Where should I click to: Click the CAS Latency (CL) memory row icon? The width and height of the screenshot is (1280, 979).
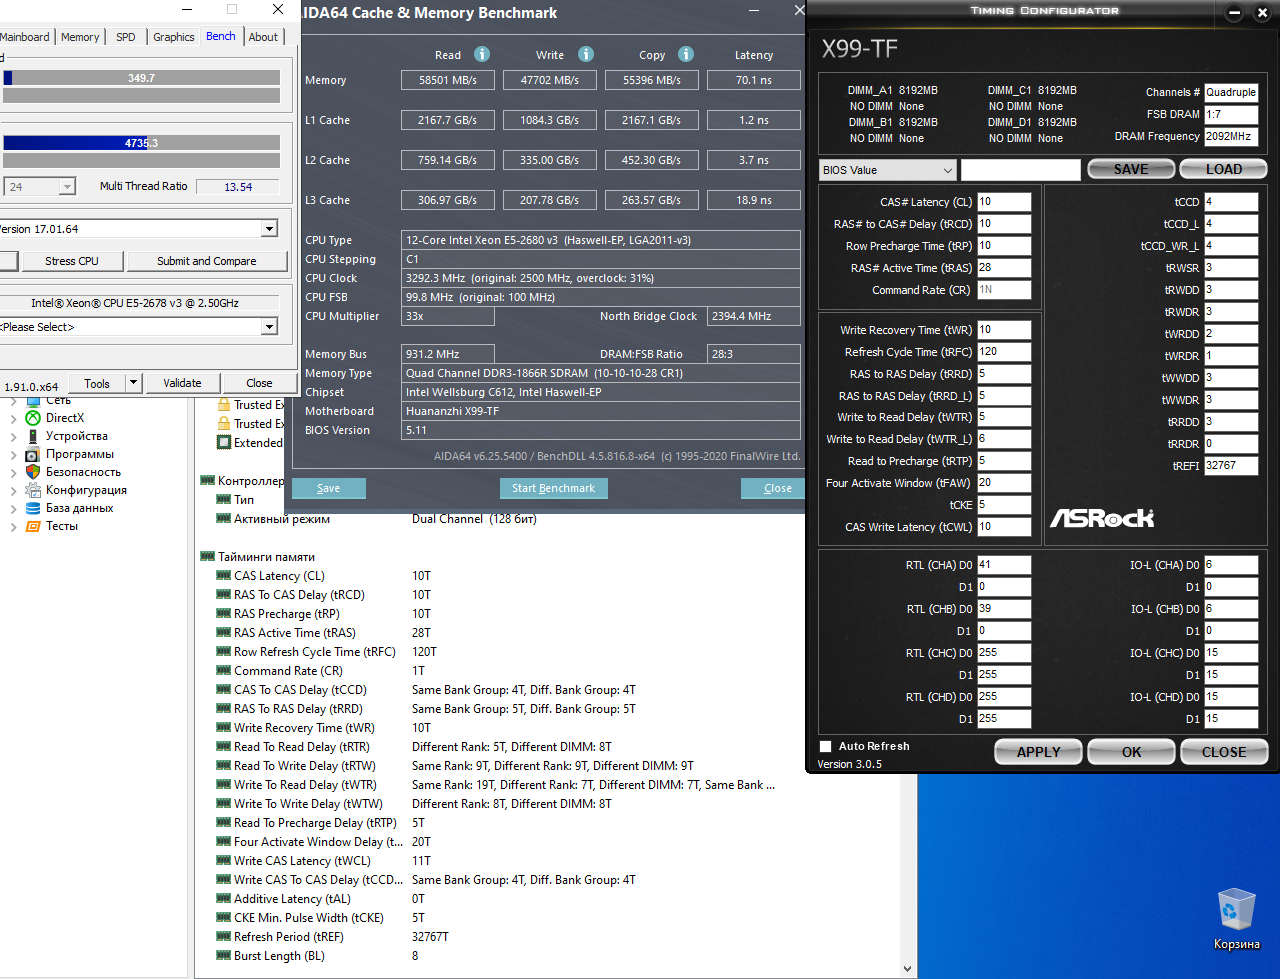tap(224, 576)
